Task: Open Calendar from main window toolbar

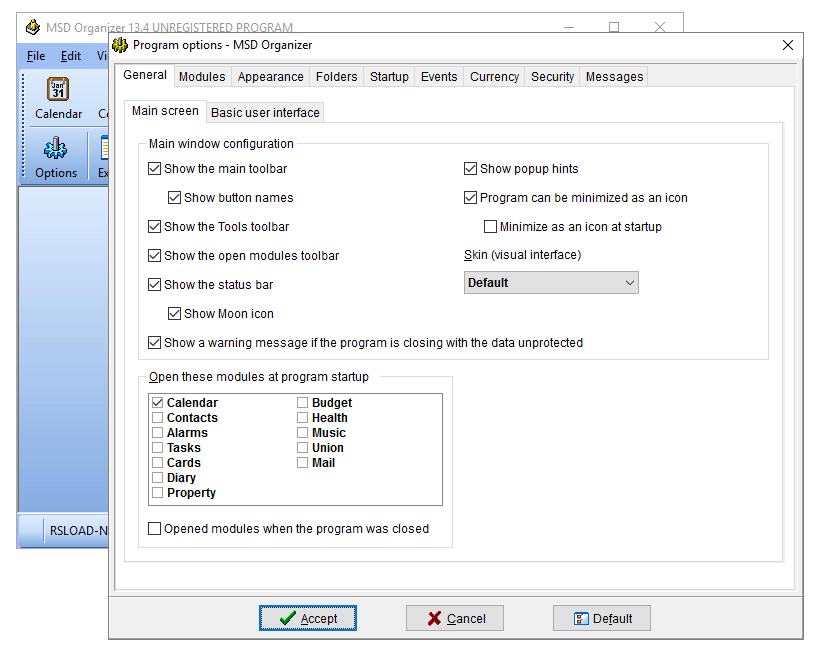Action: click(x=58, y=99)
